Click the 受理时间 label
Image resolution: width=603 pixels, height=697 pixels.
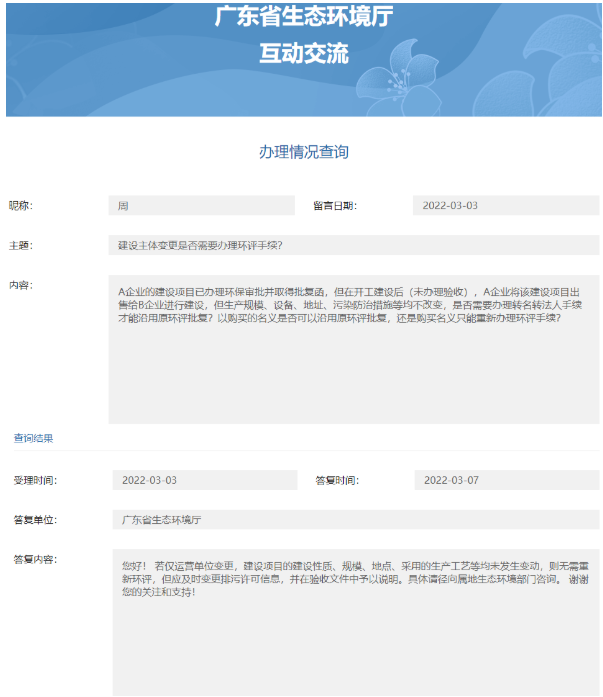[x=35, y=480]
